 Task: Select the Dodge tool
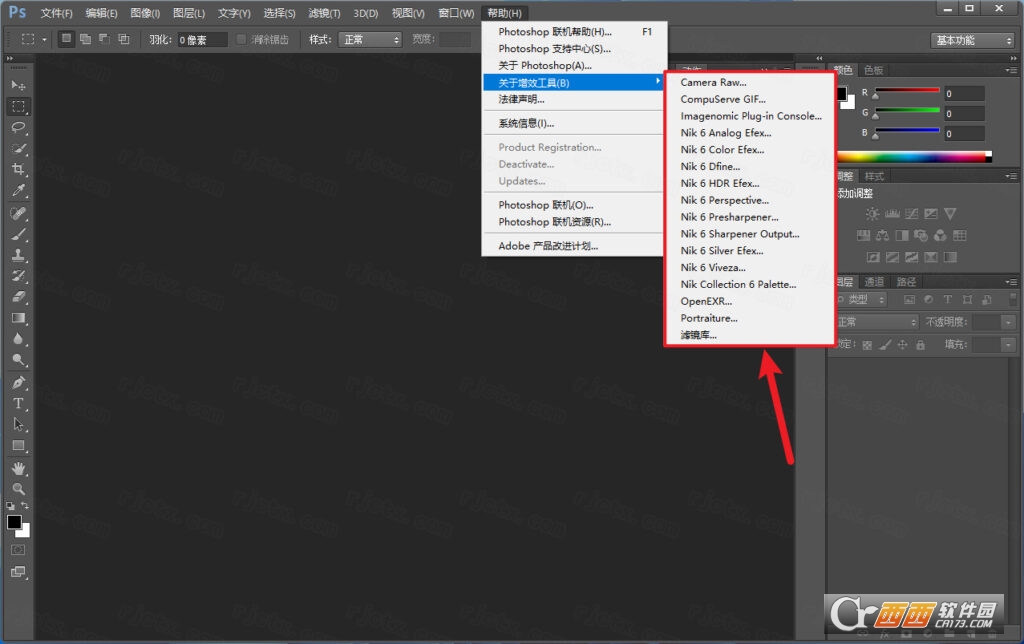(x=18, y=360)
